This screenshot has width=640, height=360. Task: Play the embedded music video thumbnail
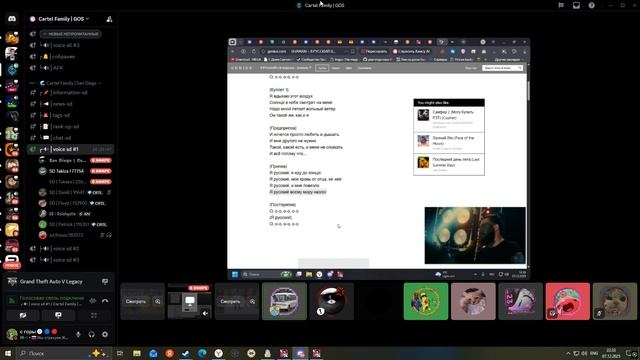pos(475,235)
